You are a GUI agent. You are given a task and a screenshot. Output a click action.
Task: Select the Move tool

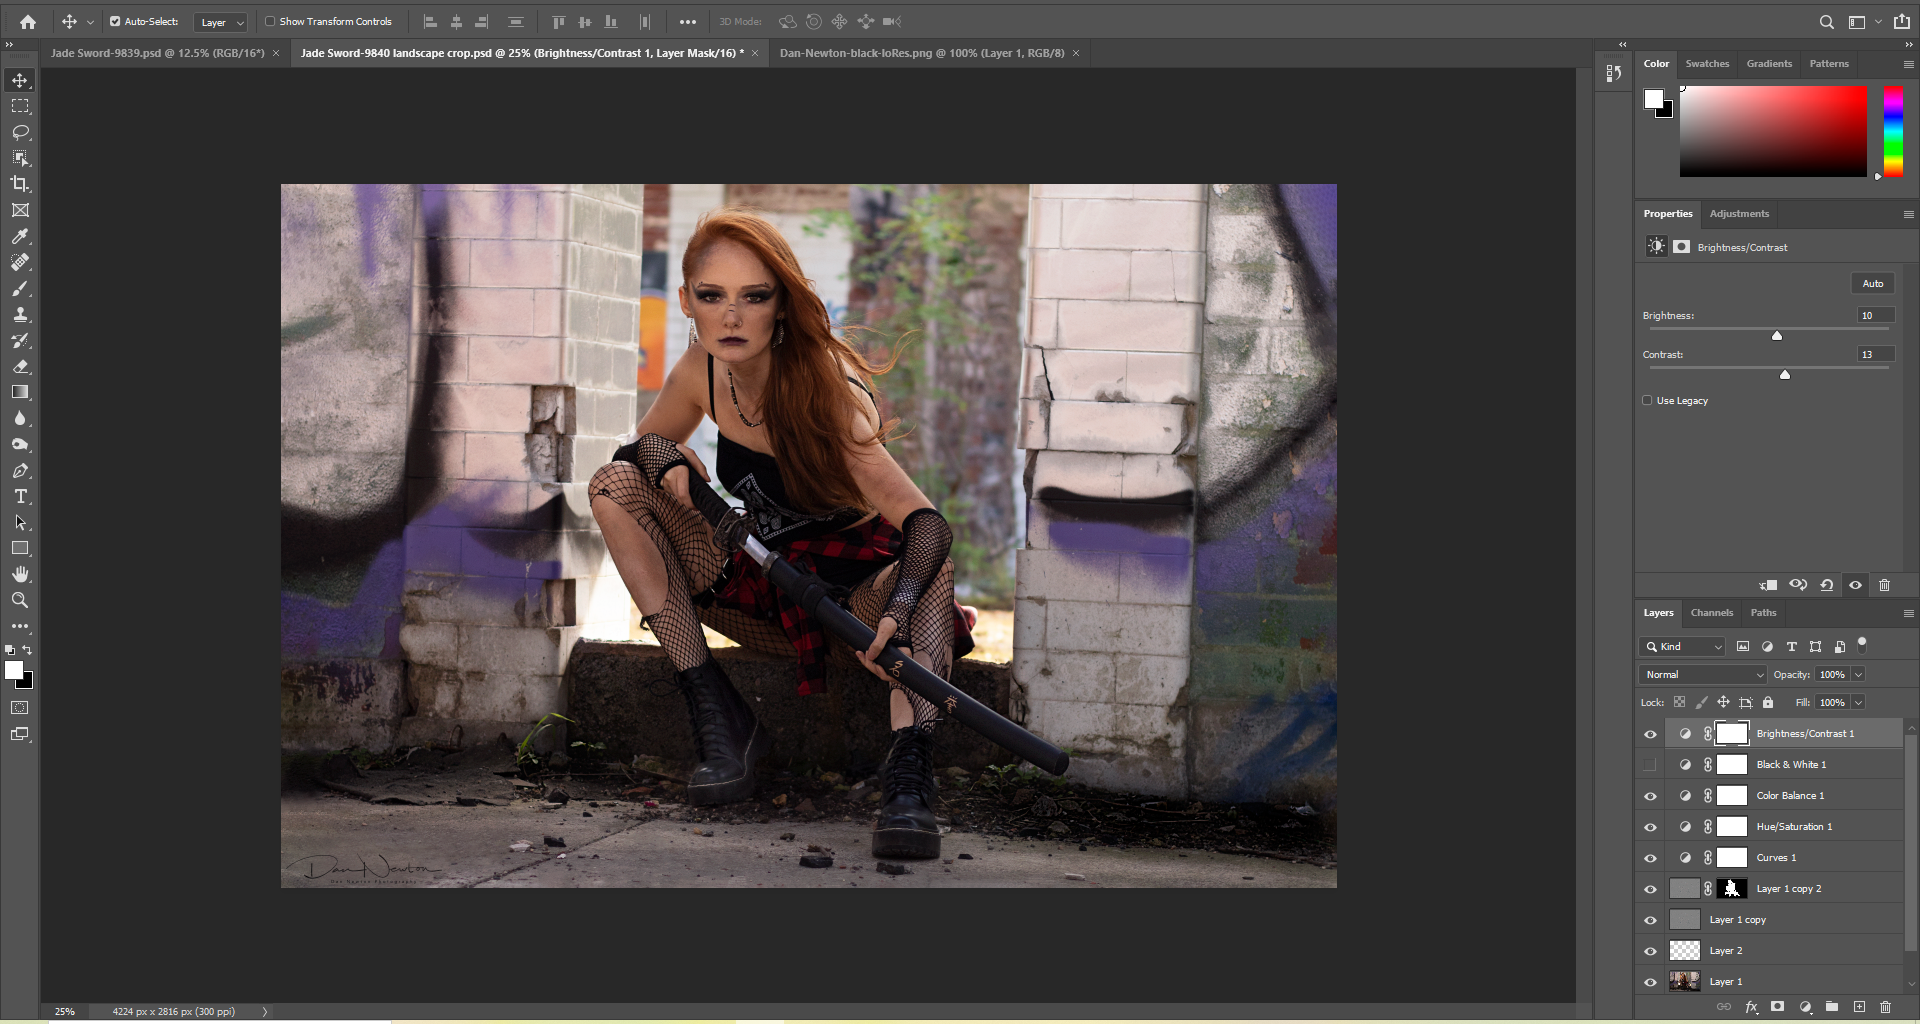tap(20, 80)
